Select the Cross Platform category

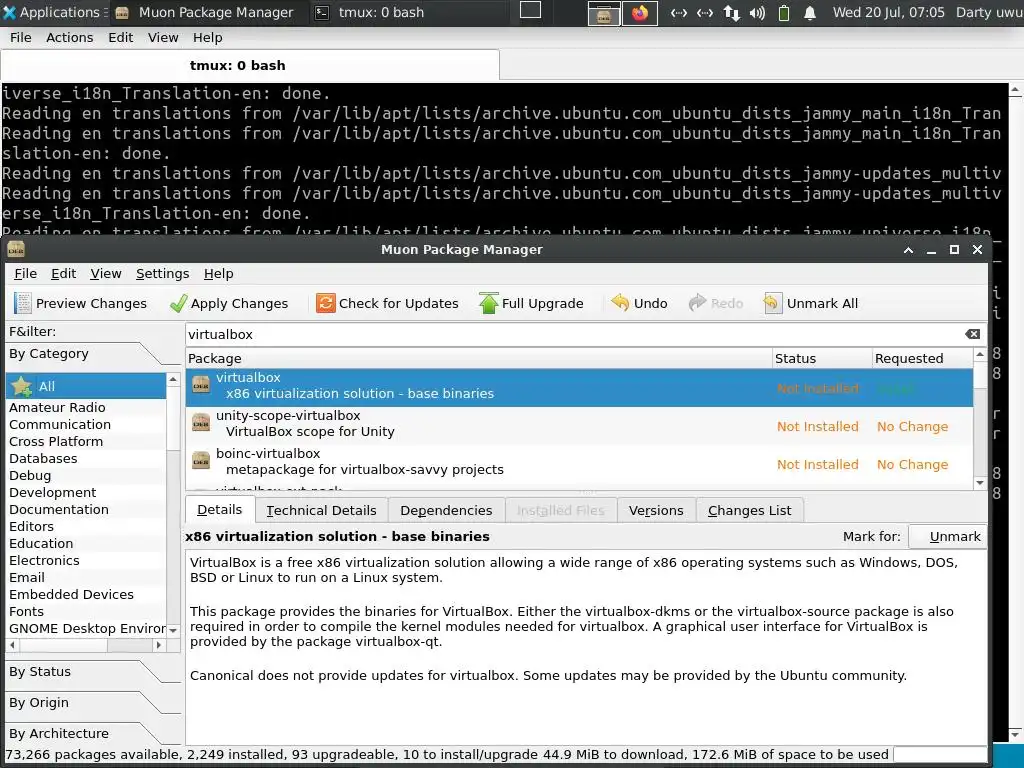[86, 441]
